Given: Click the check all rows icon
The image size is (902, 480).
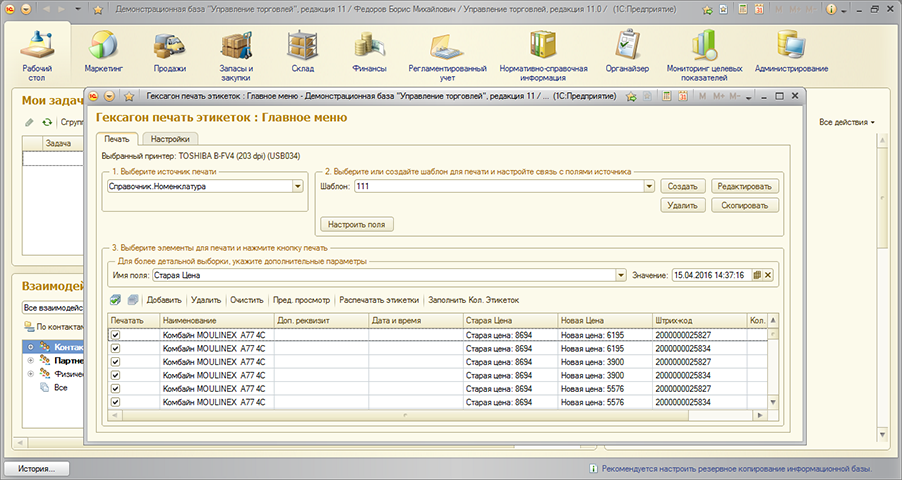Looking at the screenshot, I should pyautogui.click(x=115, y=299).
